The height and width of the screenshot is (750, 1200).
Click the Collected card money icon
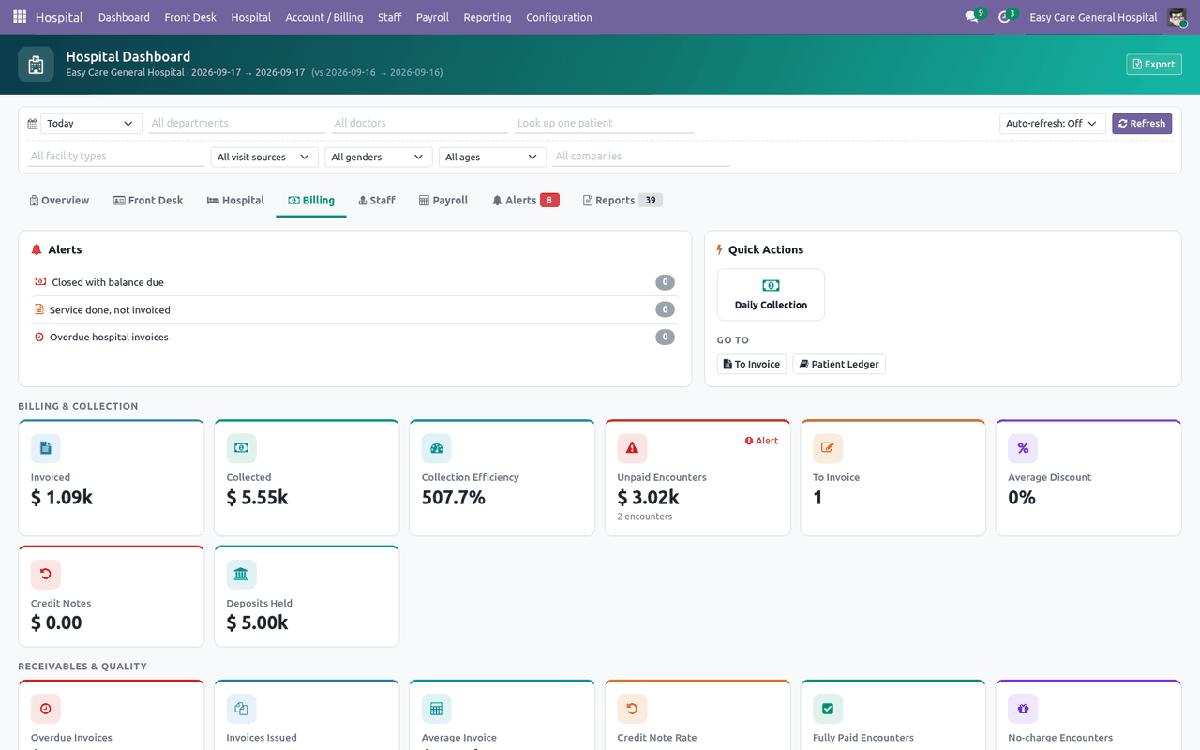[241, 448]
